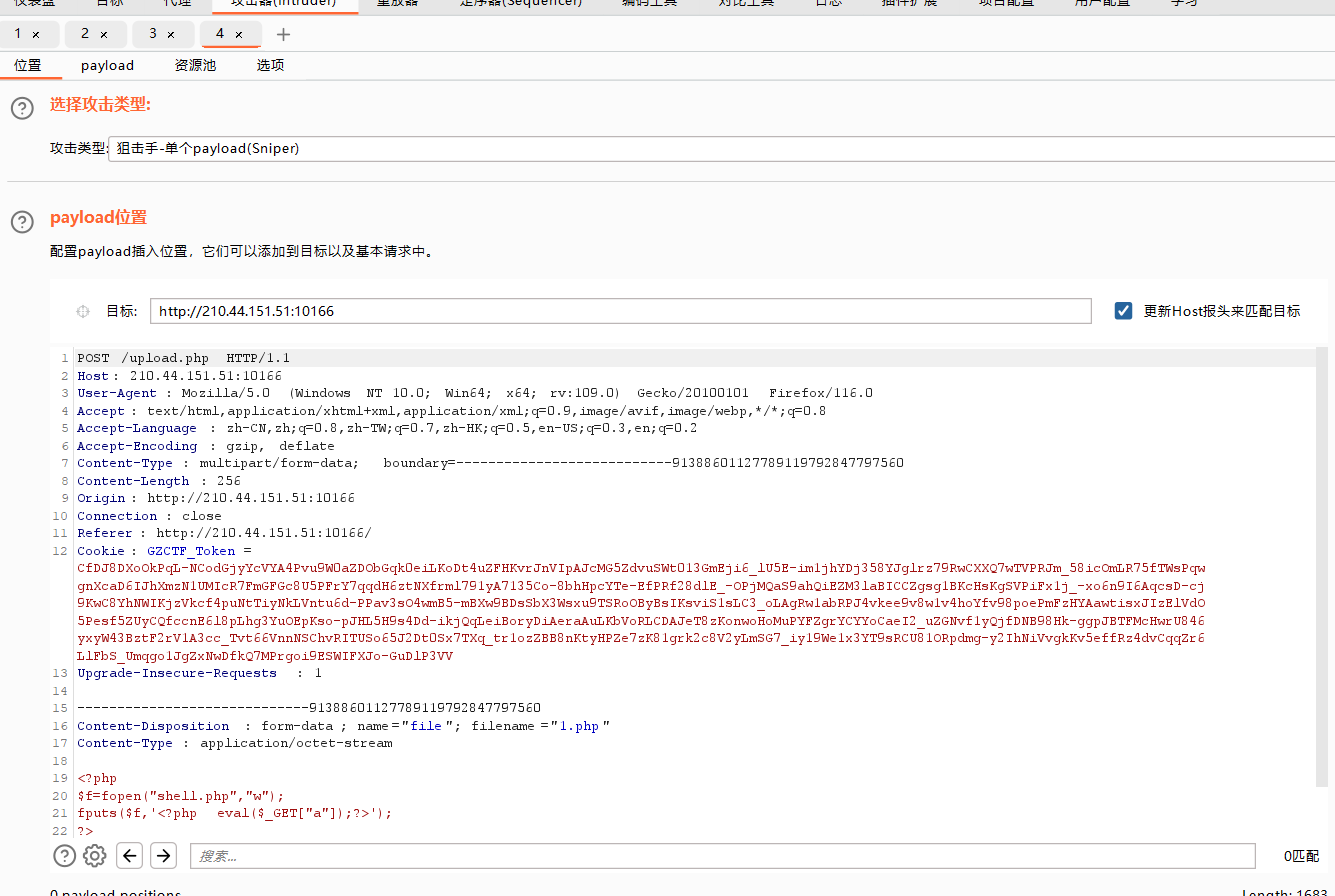Close Intruder tab 4 with its × icon
Image resolution: width=1335 pixels, height=896 pixels.
(239, 34)
